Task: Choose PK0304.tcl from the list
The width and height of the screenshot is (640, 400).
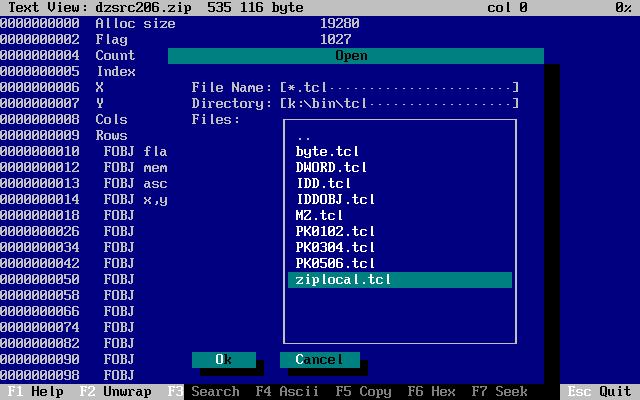Action: point(335,247)
